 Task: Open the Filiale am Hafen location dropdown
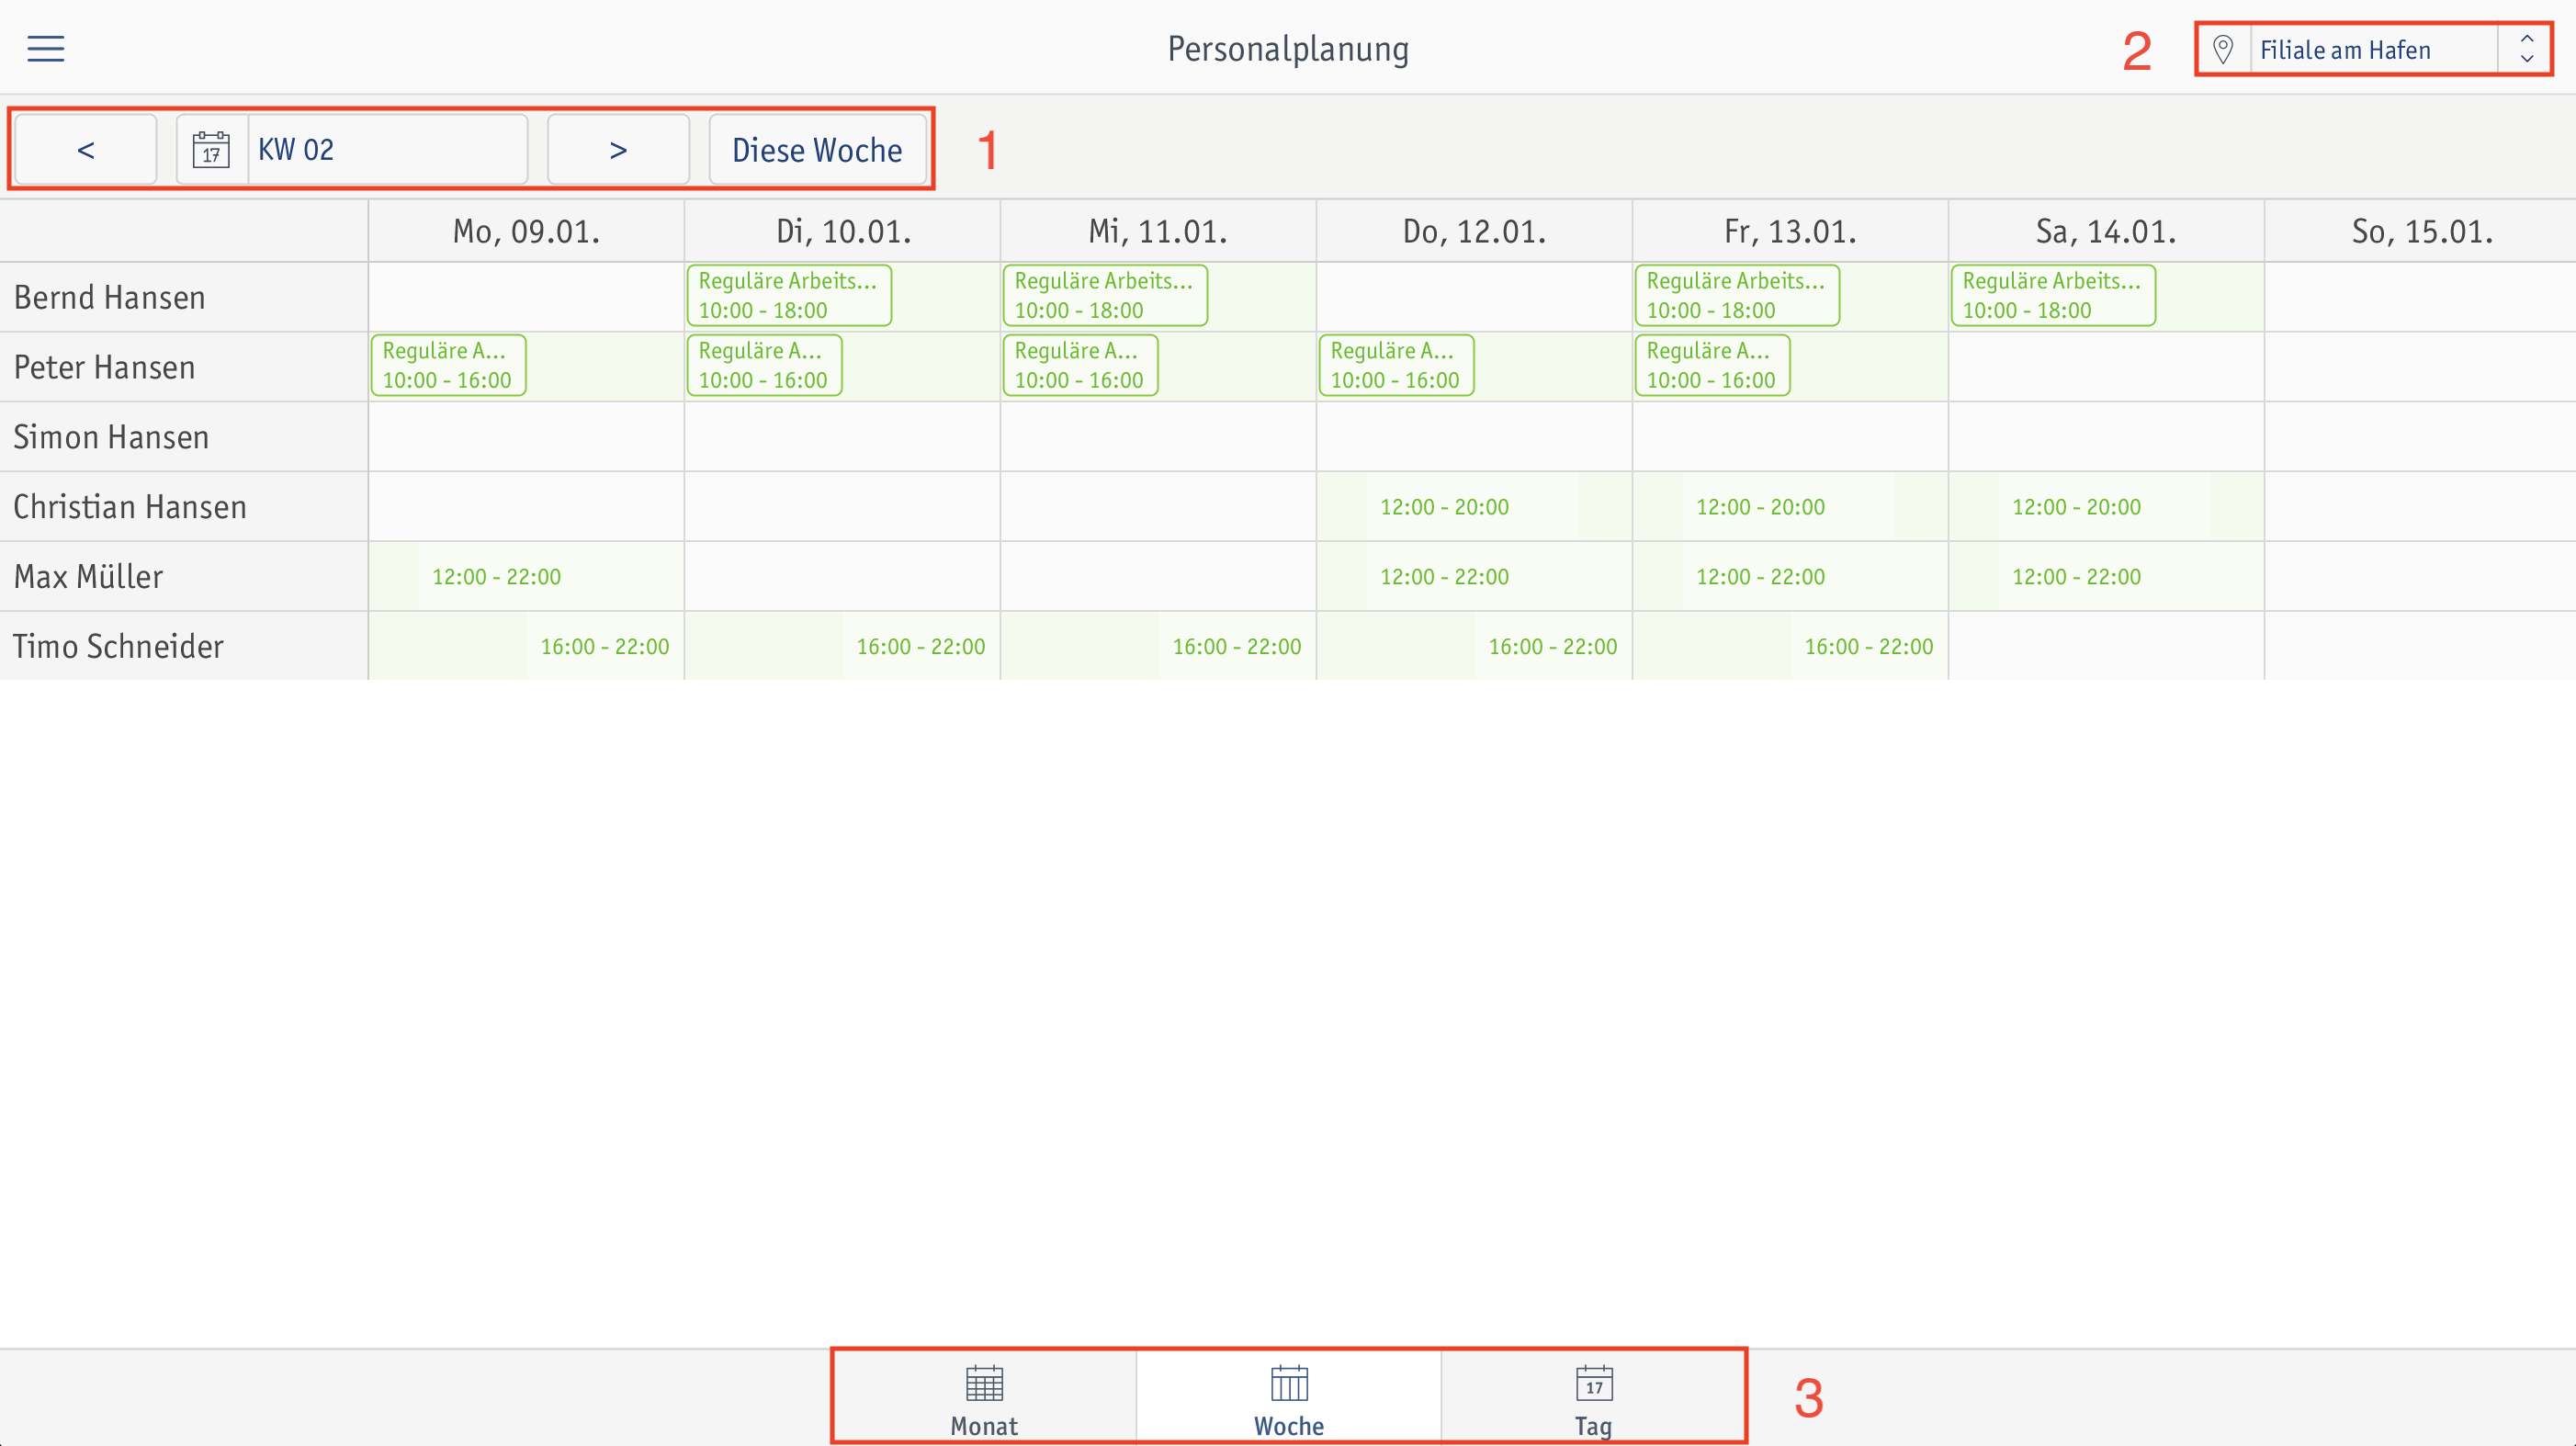(x=2372, y=49)
